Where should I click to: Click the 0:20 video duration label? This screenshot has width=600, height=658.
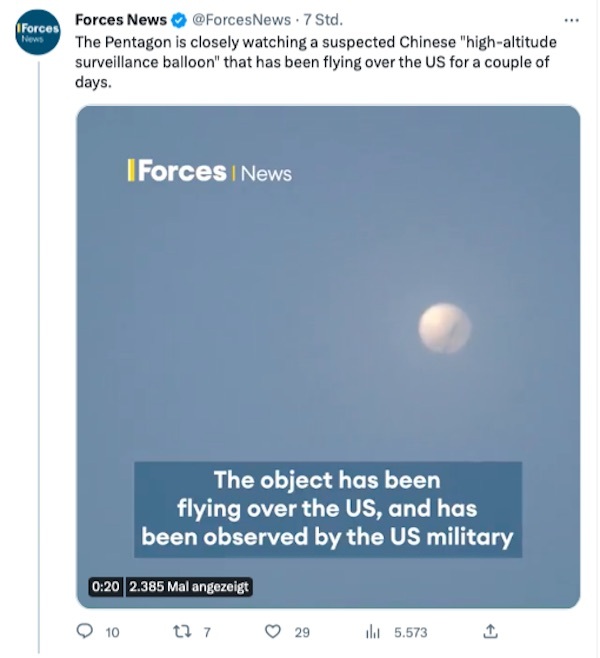105,586
